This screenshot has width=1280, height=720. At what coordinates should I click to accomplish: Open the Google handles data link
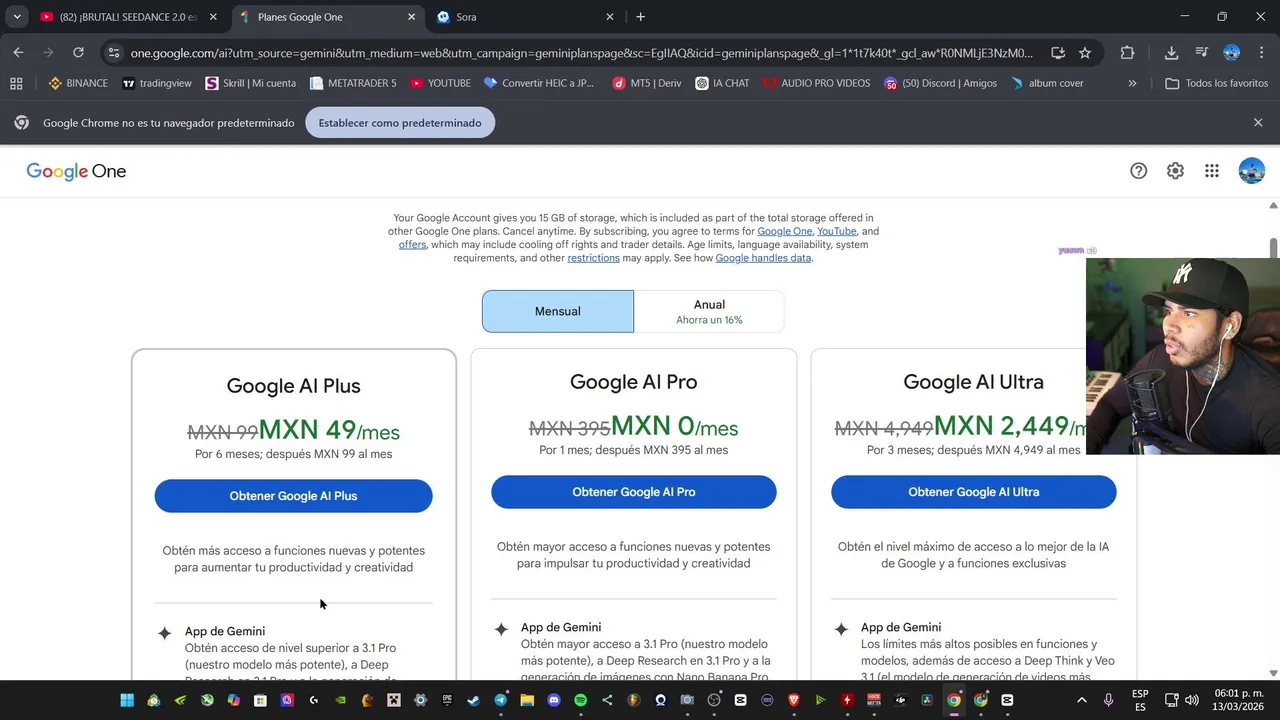[763, 258]
